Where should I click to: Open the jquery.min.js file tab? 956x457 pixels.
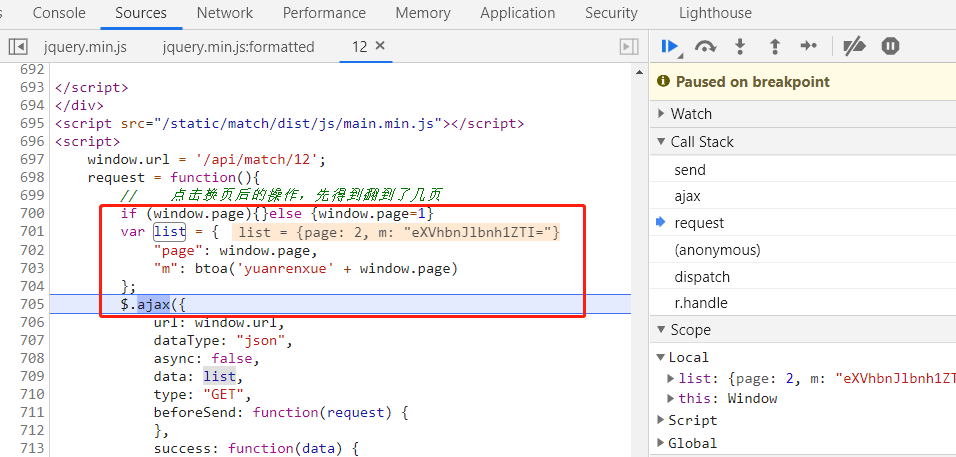[85, 47]
